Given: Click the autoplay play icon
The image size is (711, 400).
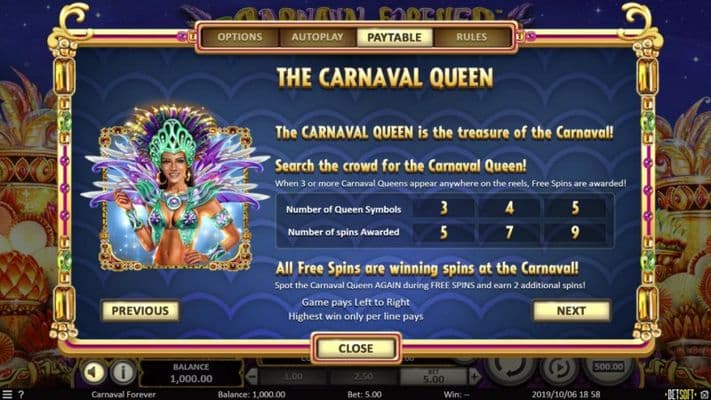Looking at the screenshot, I should click(x=559, y=370).
